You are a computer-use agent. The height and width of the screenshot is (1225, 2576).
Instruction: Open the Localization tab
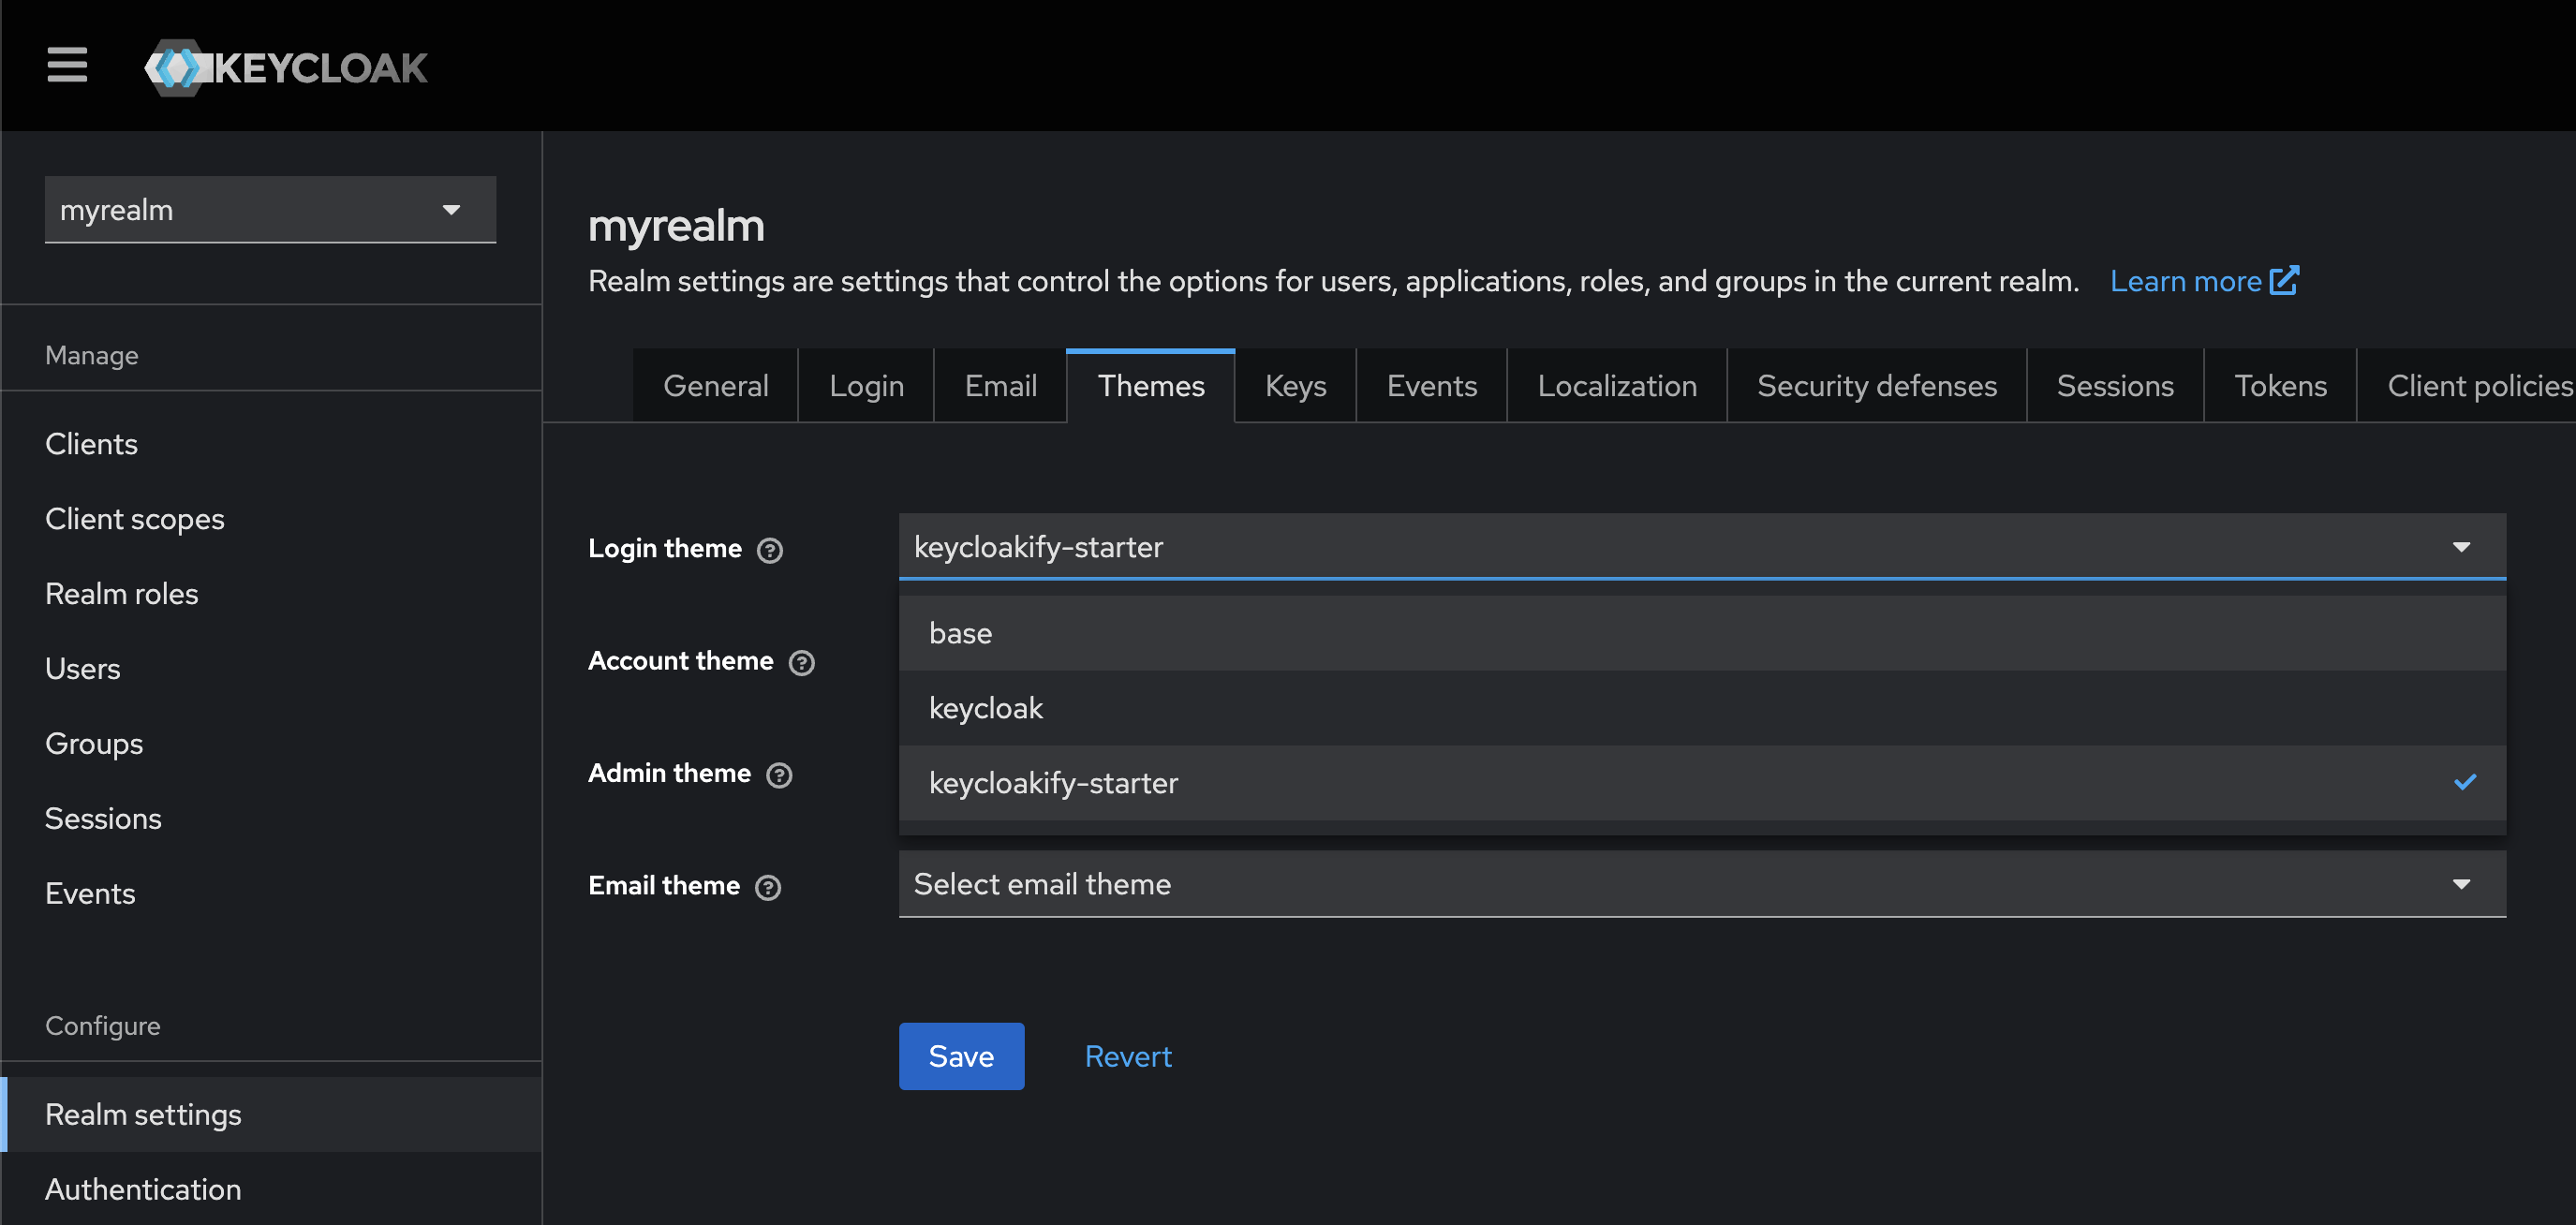pos(1616,386)
